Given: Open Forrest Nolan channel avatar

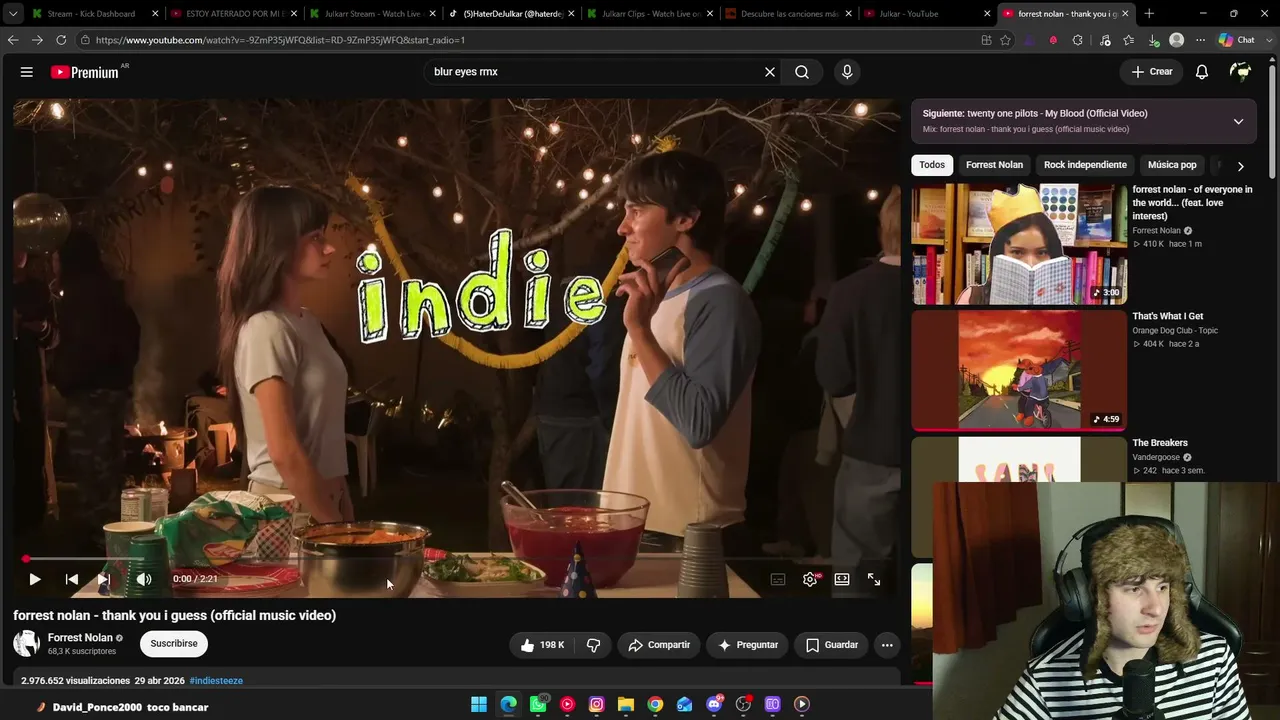Looking at the screenshot, I should point(27,643).
